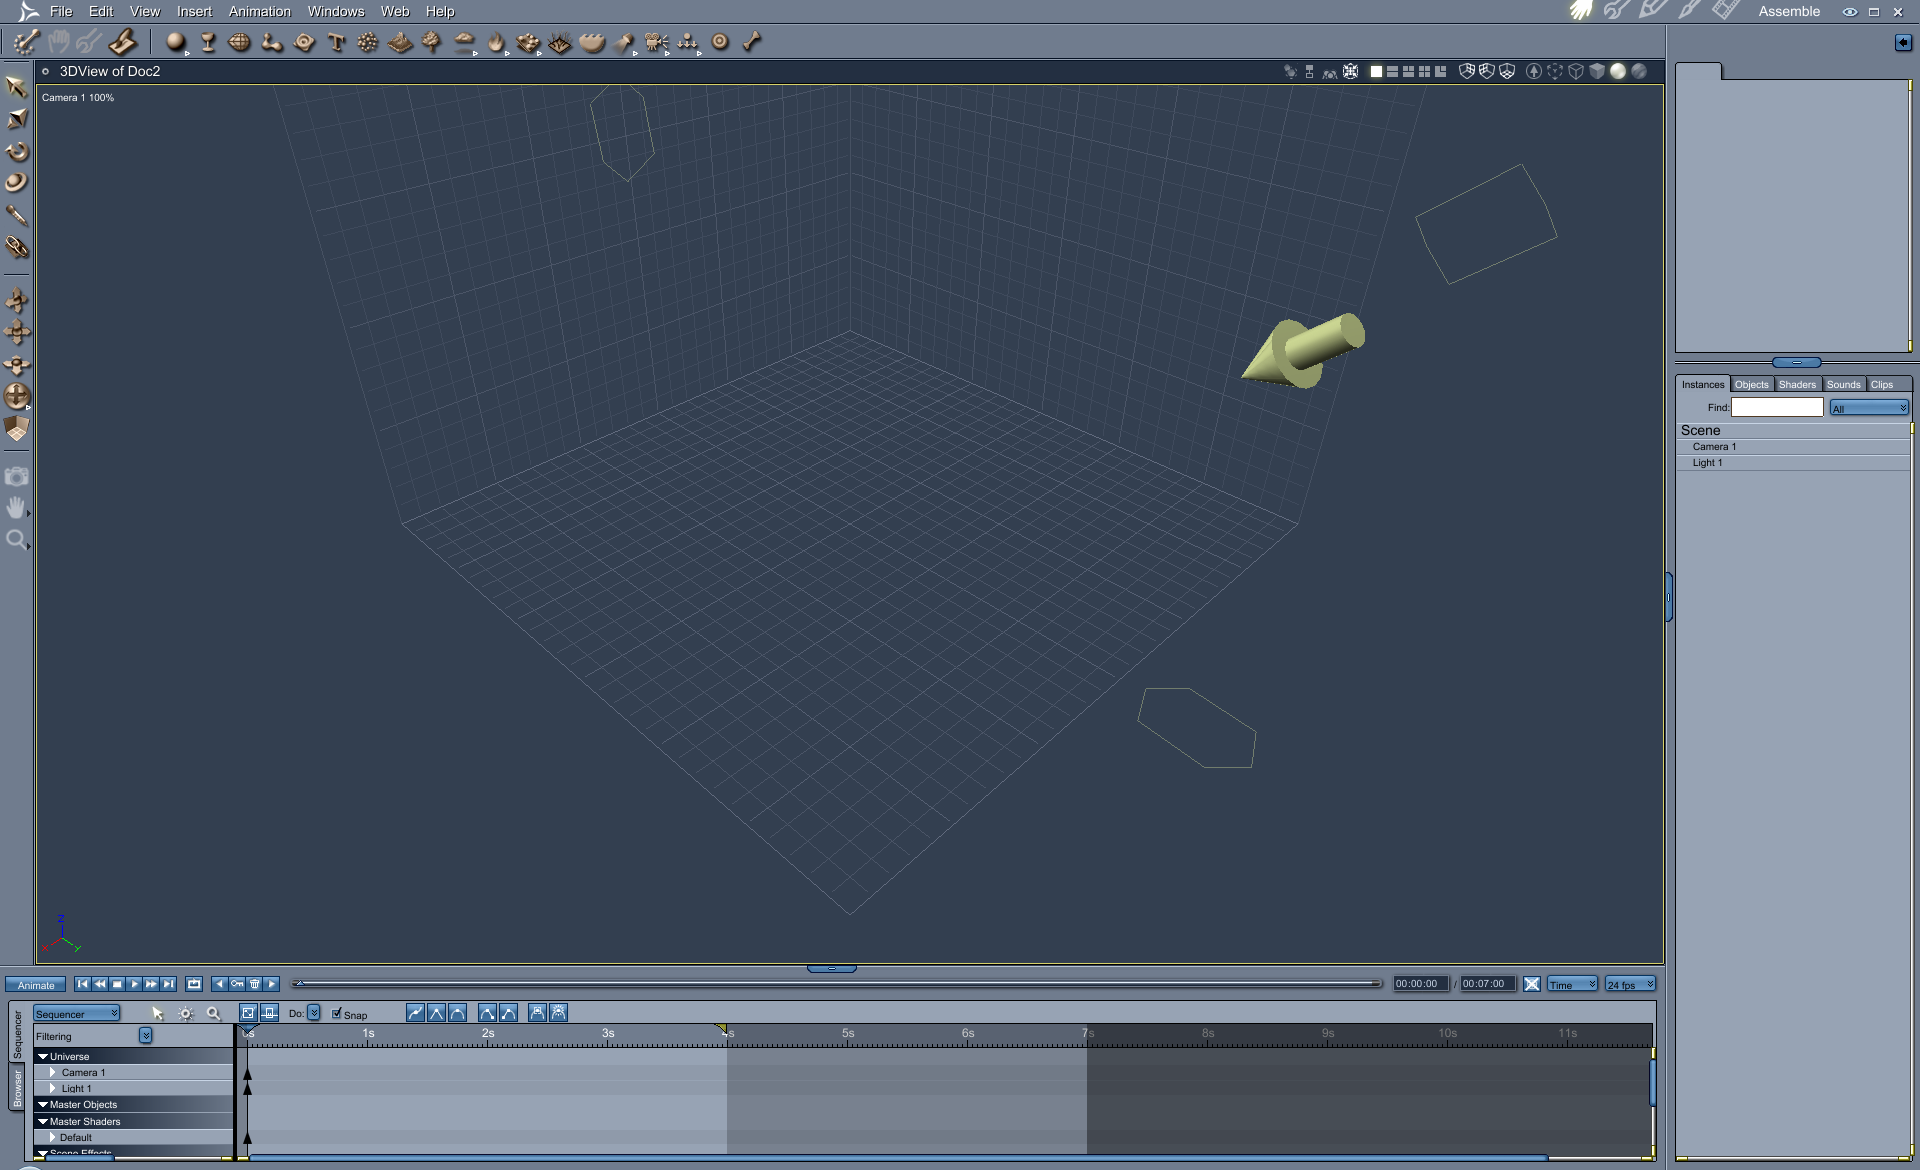
Task: Select the Zoom tool in the left toolbar
Action: pyautogui.click(x=17, y=539)
